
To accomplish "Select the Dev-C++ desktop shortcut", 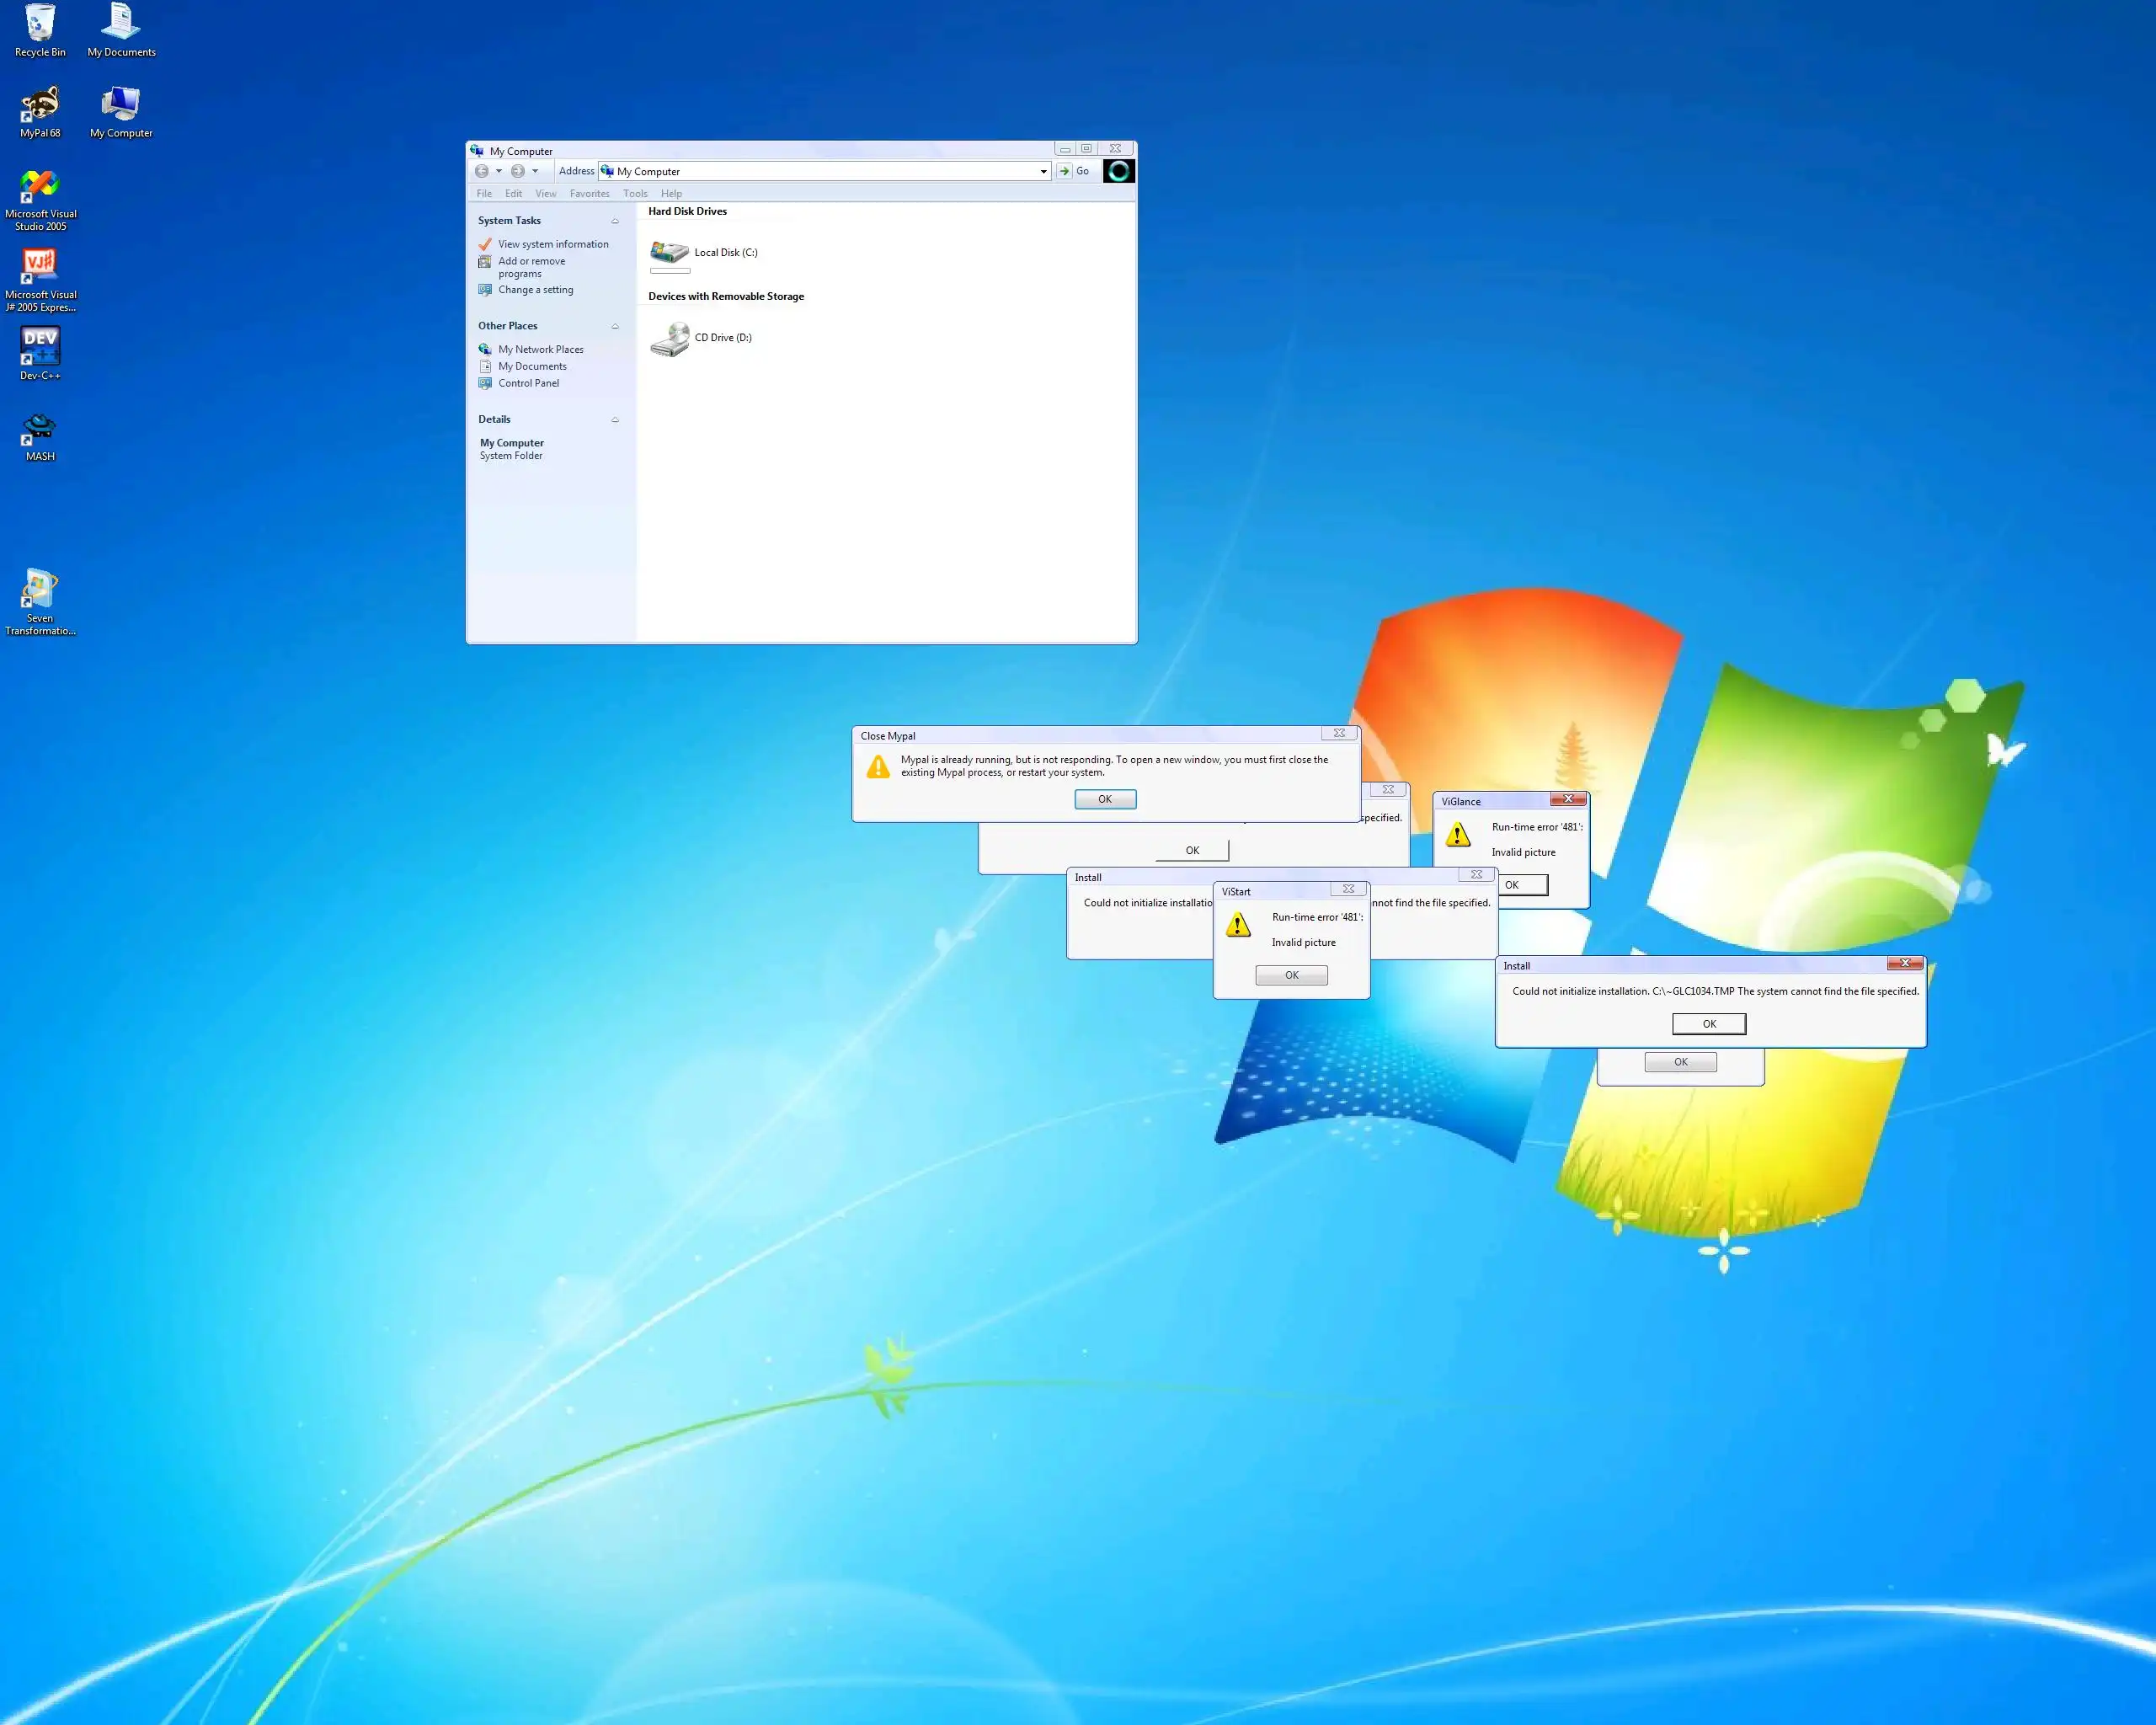I will (x=40, y=347).
